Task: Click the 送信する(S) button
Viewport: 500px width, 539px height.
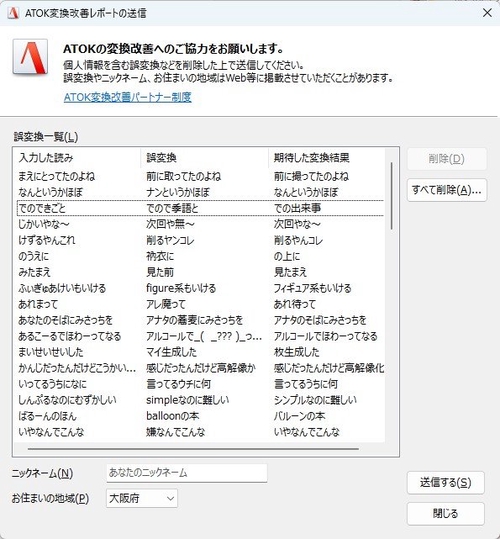Action: click(x=446, y=483)
